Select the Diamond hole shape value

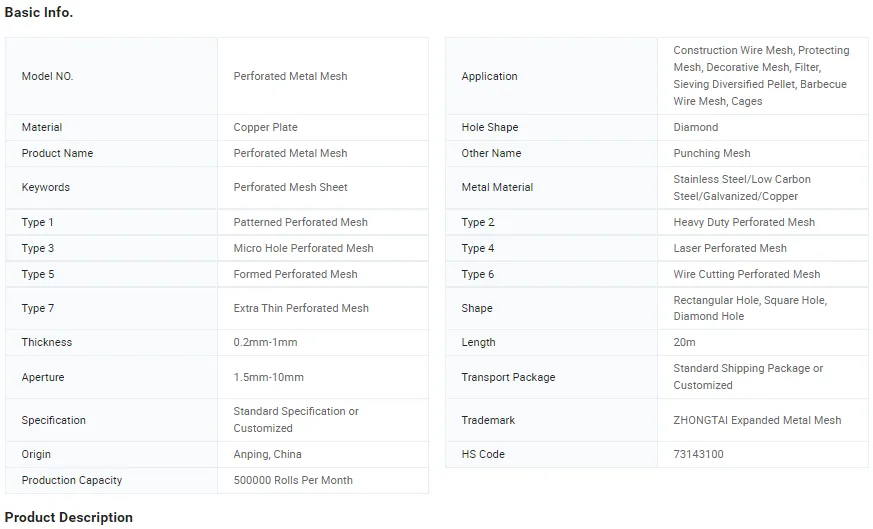[x=695, y=127]
